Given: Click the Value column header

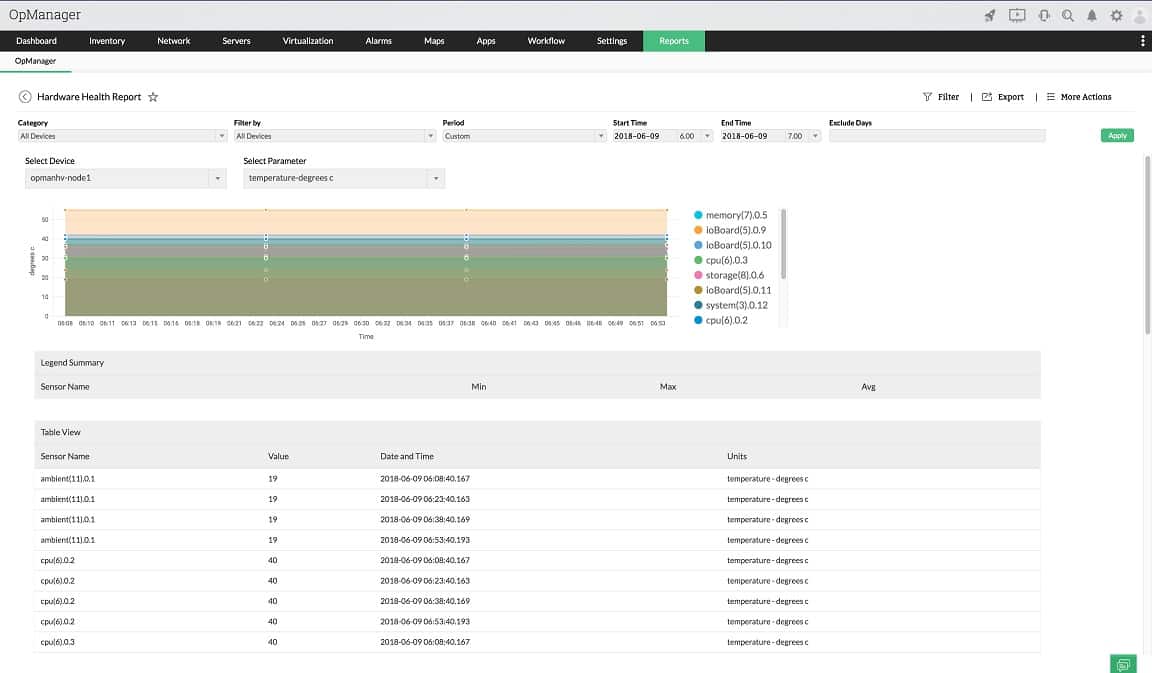Looking at the screenshot, I should 278,456.
